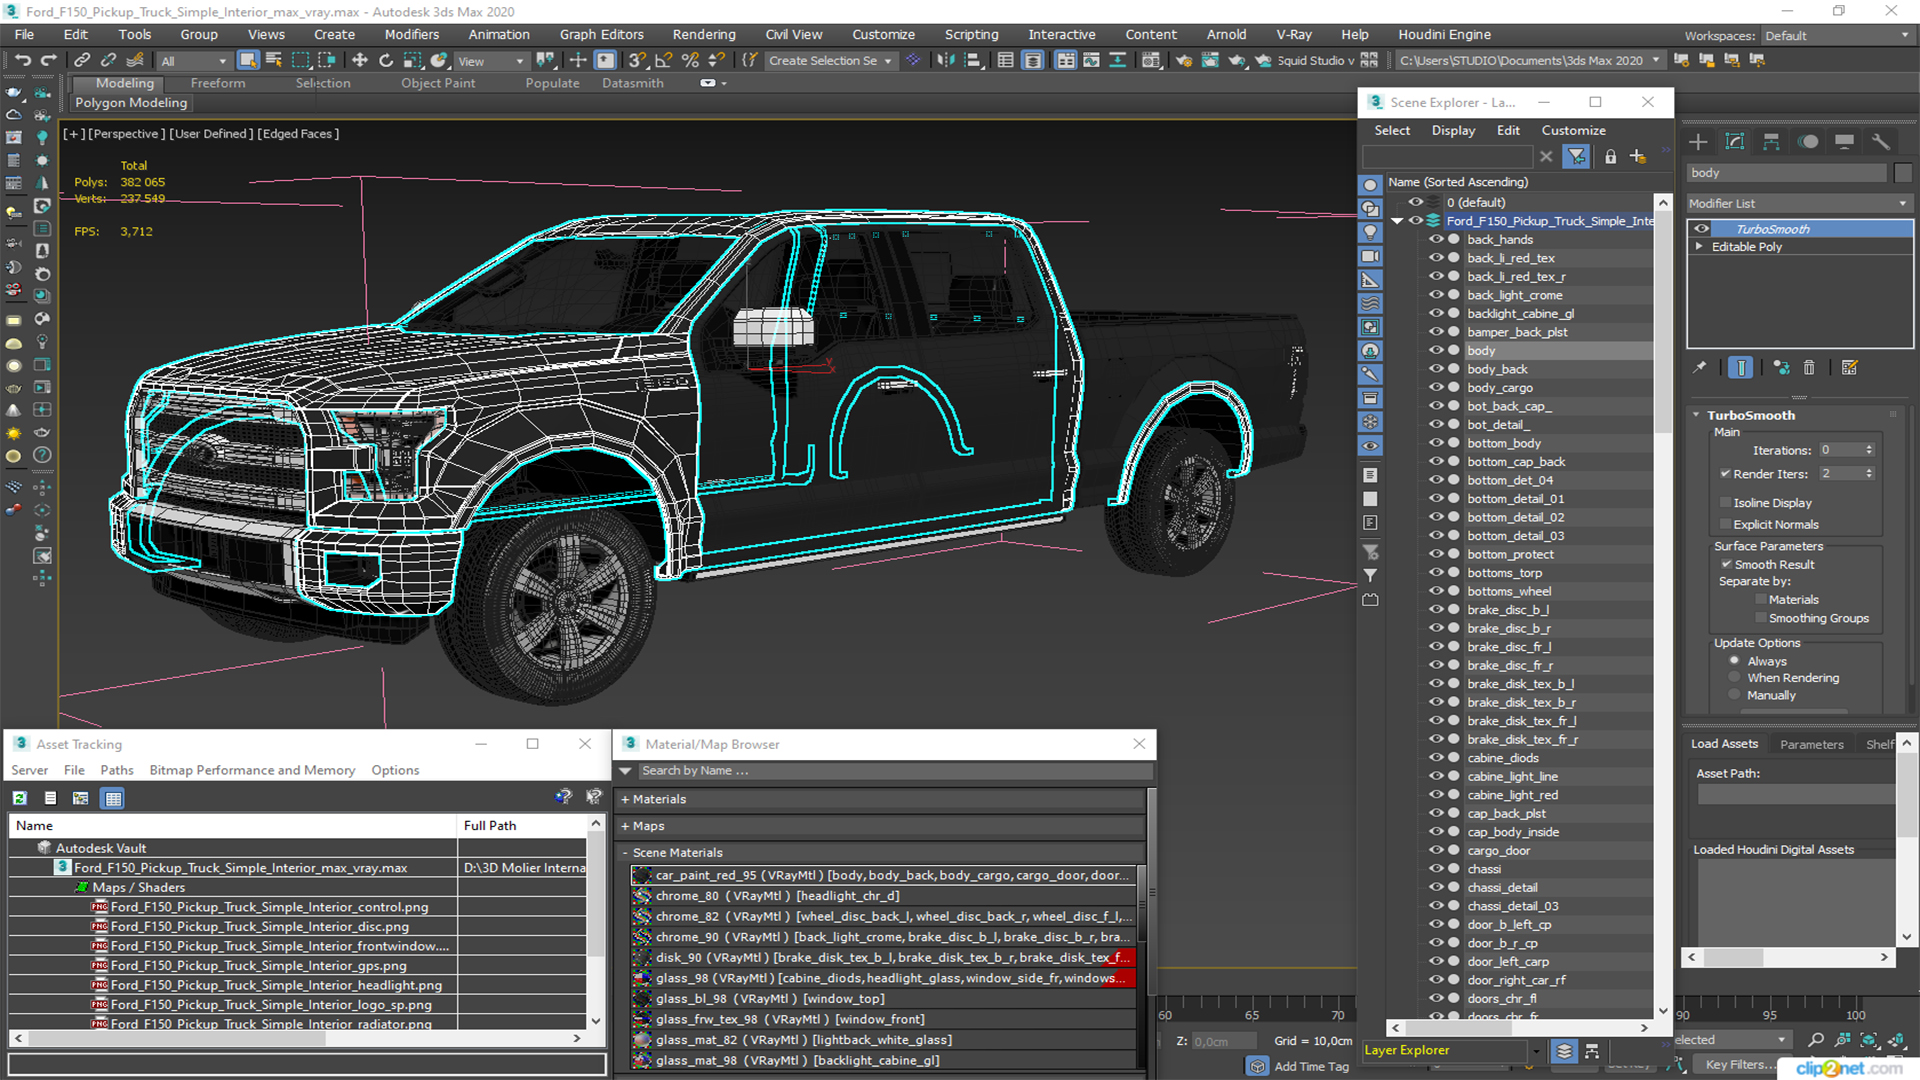Click the Undo arrow icon

(x=22, y=60)
